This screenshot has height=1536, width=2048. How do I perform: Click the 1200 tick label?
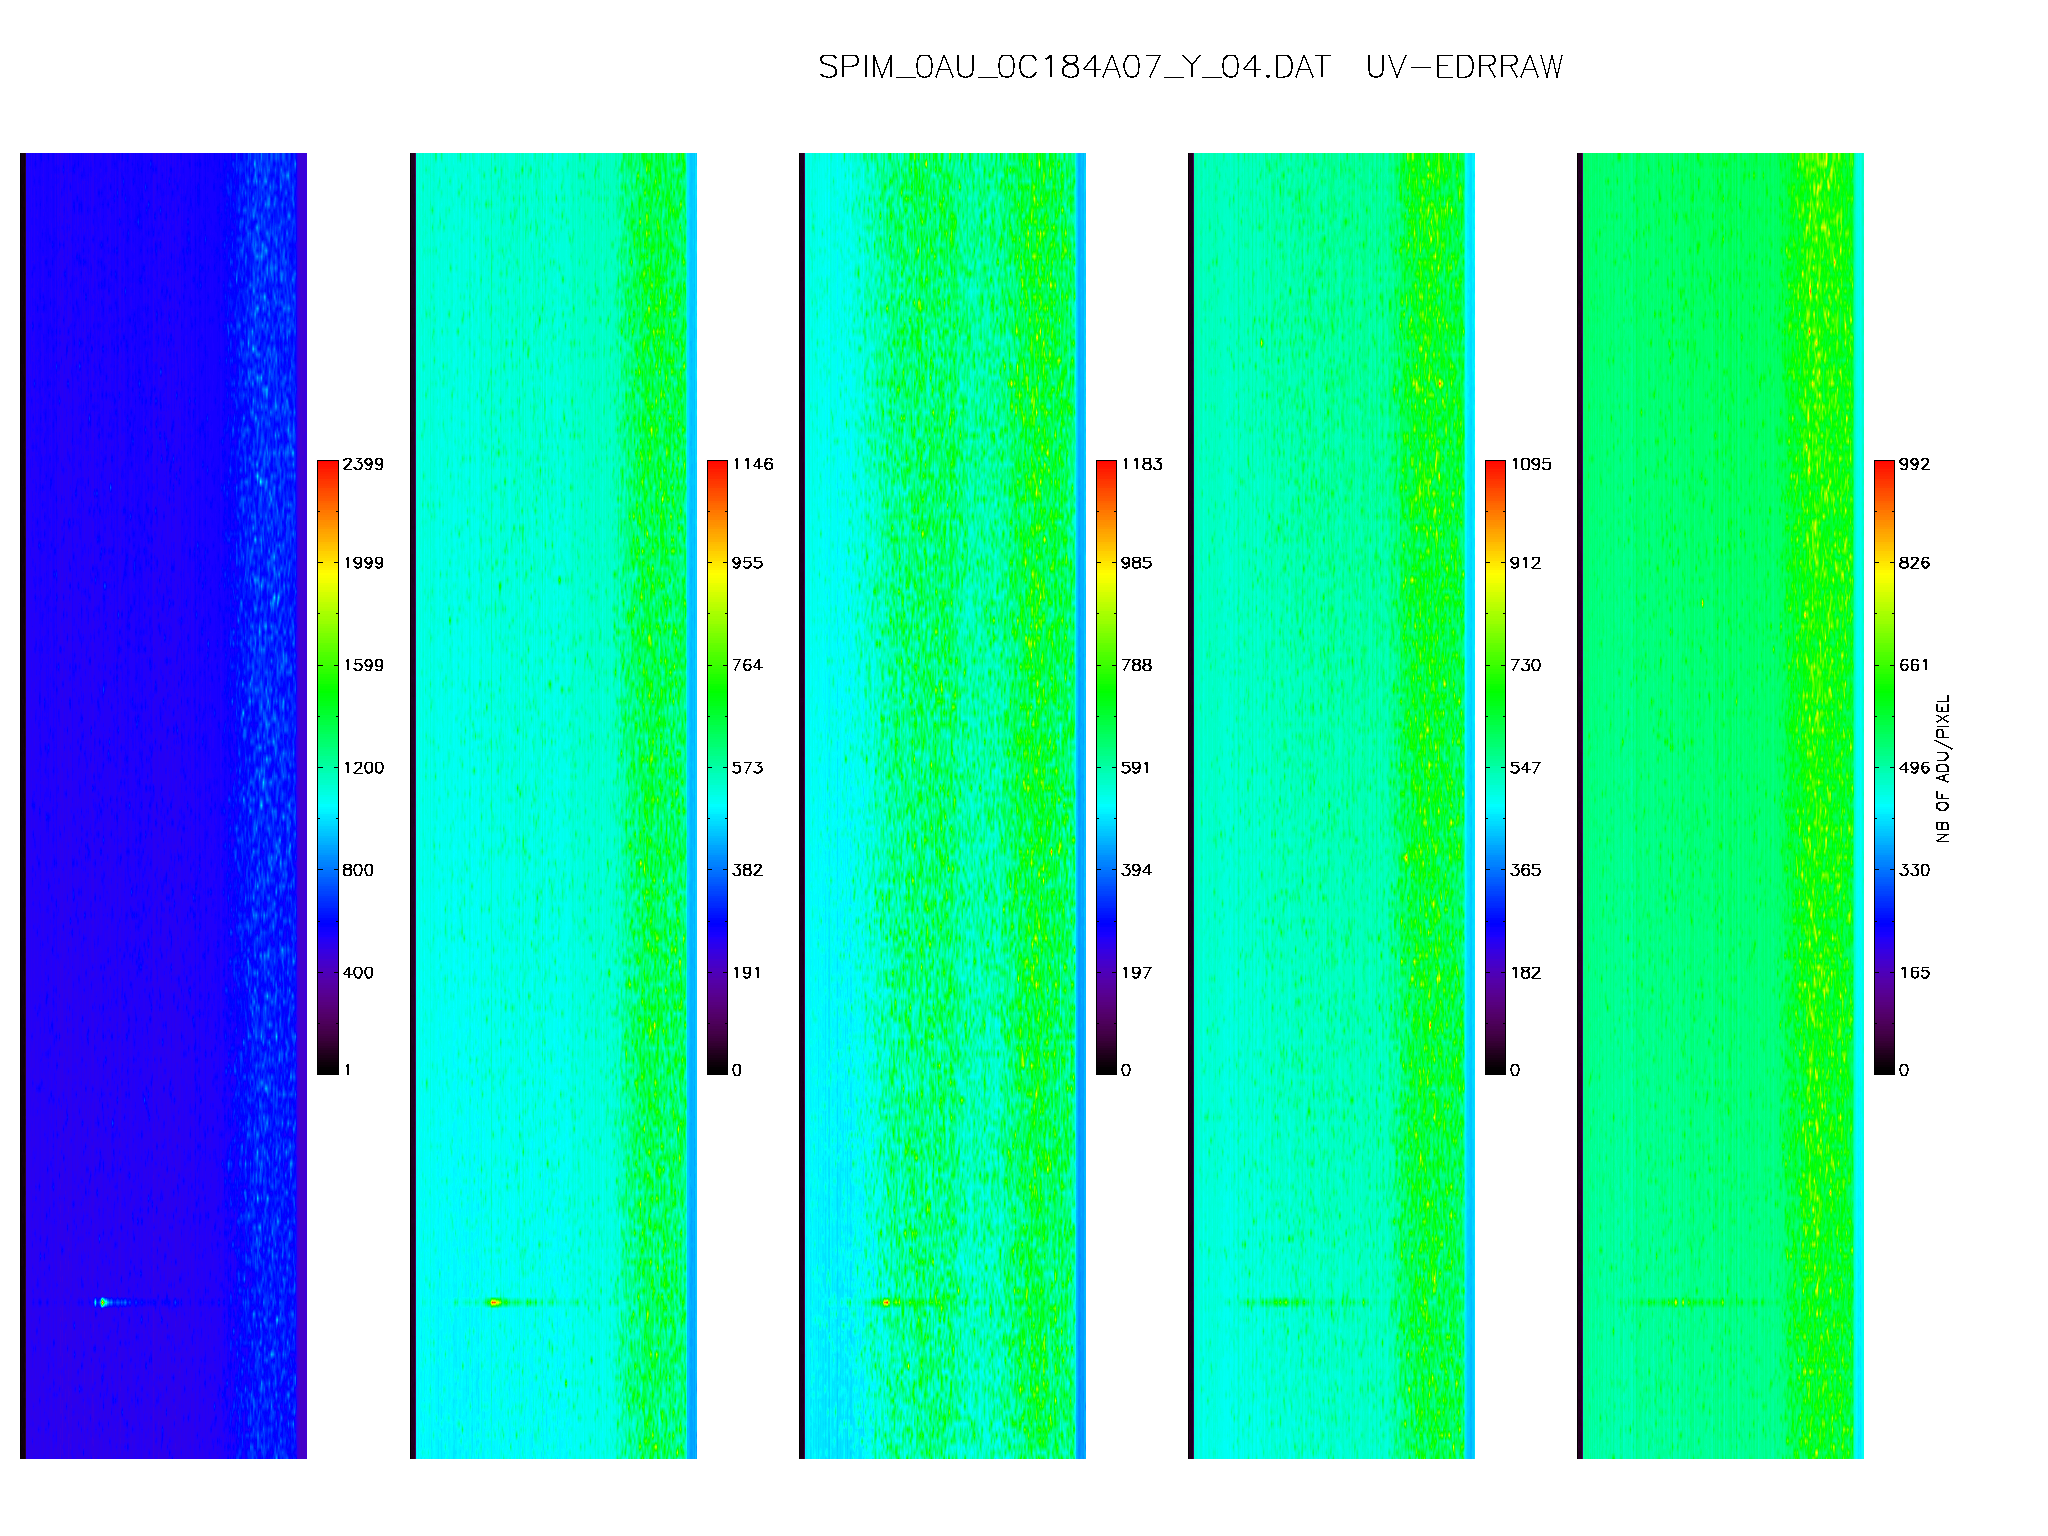coord(363,768)
